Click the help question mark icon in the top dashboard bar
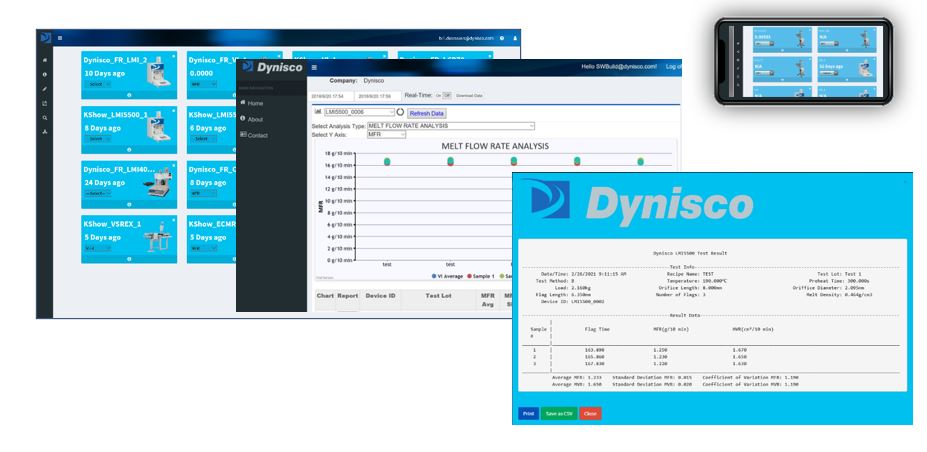The image size is (927, 452). pos(502,38)
